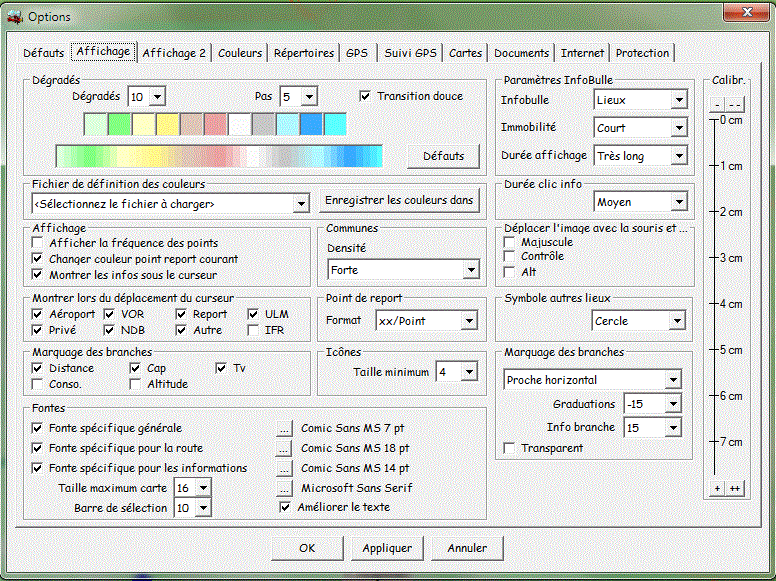Go to the Répertoires tab
The width and height of the screenshot is (776, 581).
click(x=304, y=53)
